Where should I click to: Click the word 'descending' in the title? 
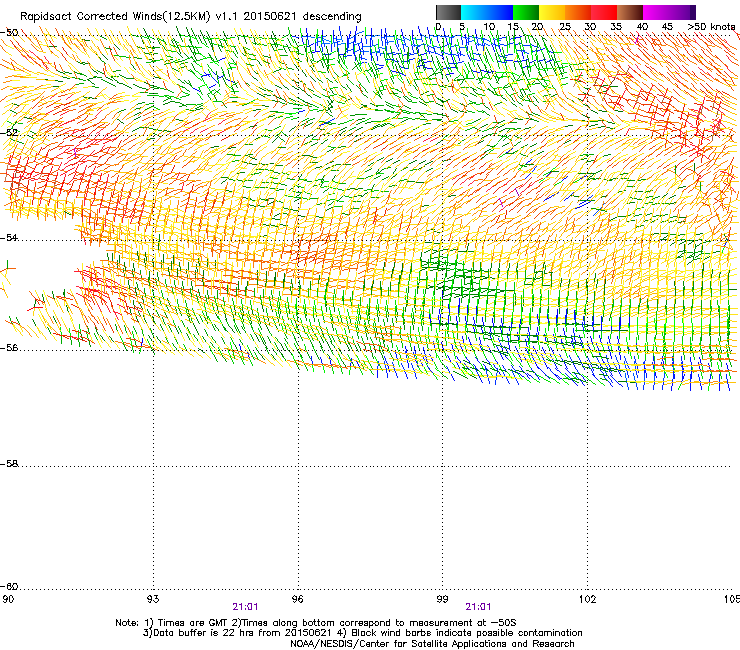click(x=332, y=17)
